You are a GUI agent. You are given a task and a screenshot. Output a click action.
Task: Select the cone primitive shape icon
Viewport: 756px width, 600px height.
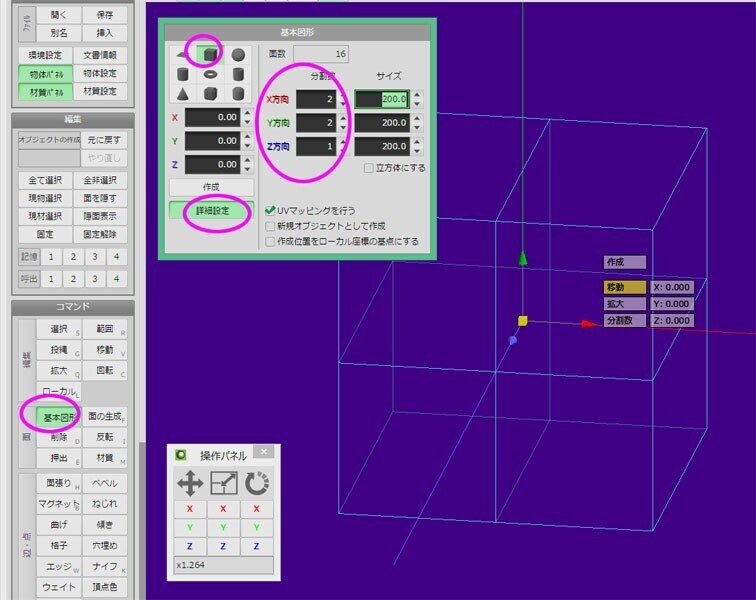click(x=182, y=94)
